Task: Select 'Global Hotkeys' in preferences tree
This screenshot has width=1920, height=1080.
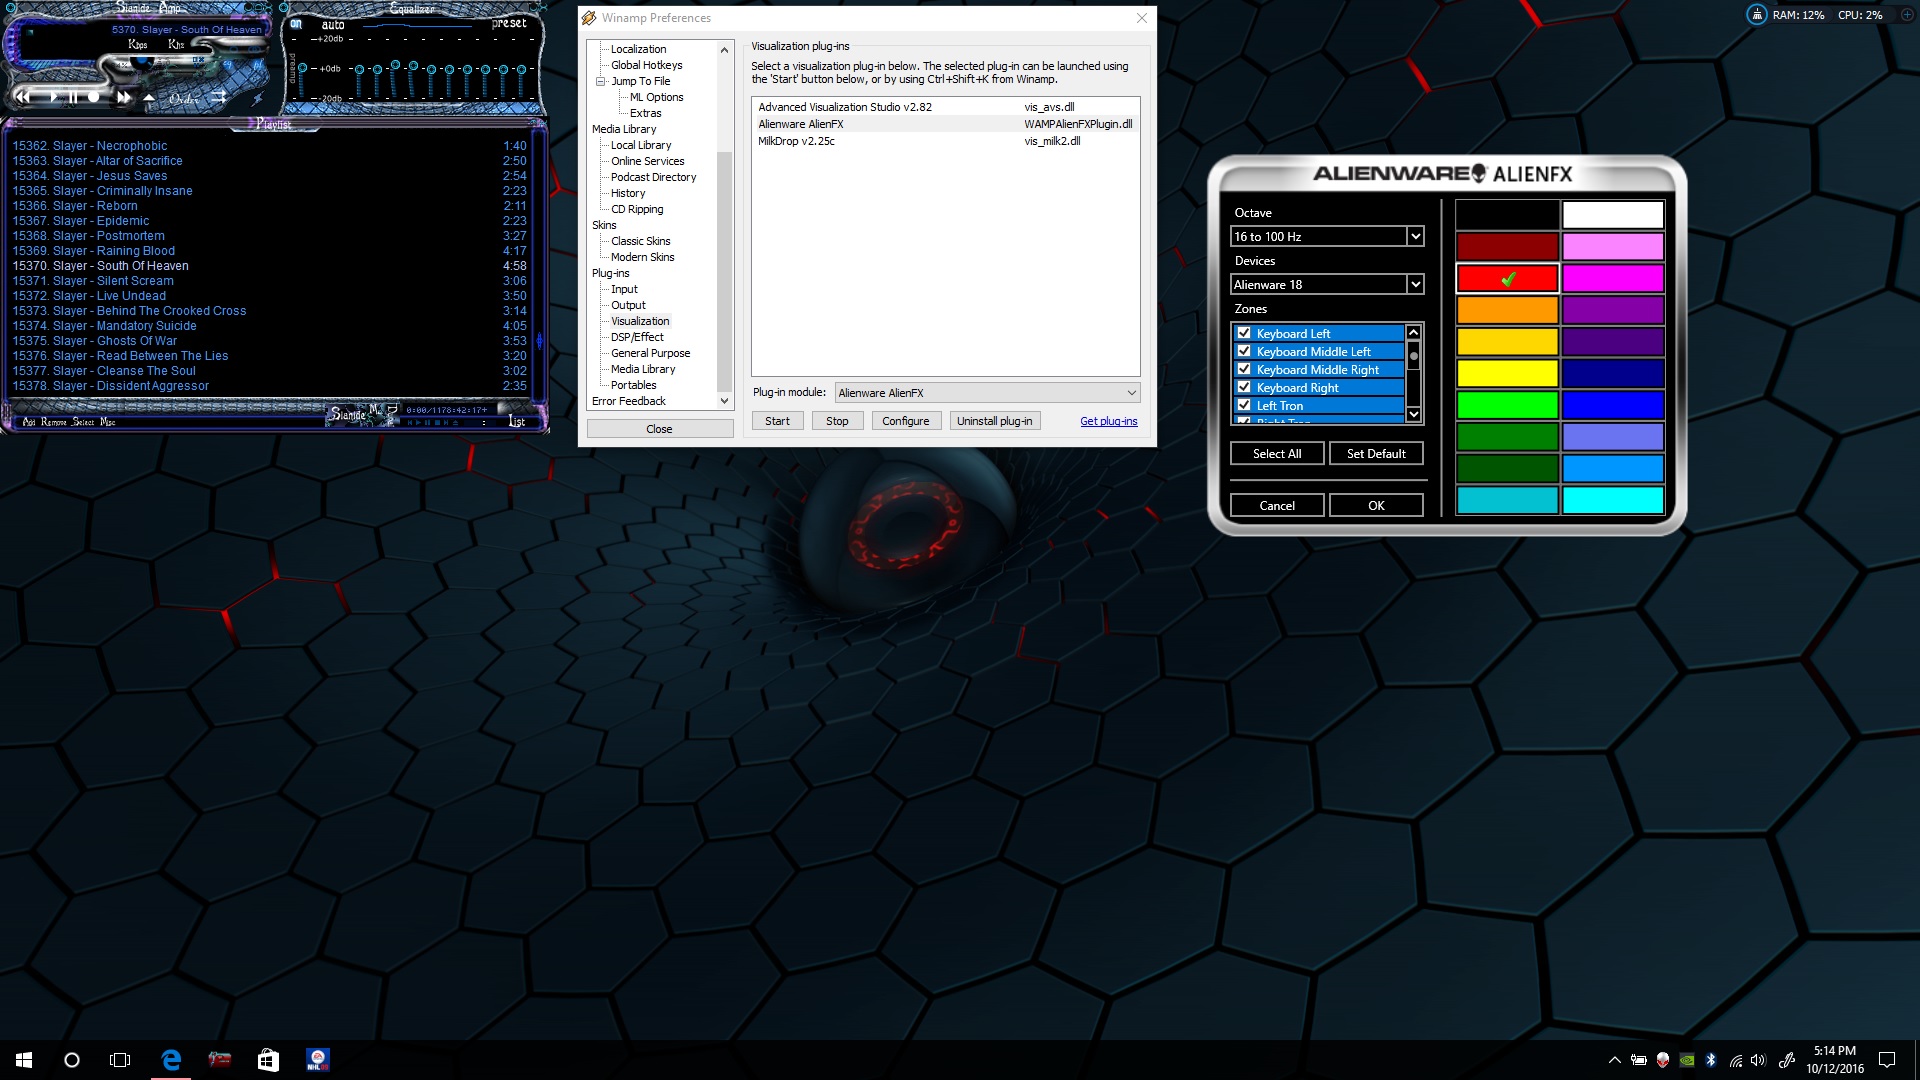Action: [x=647, y=65]
